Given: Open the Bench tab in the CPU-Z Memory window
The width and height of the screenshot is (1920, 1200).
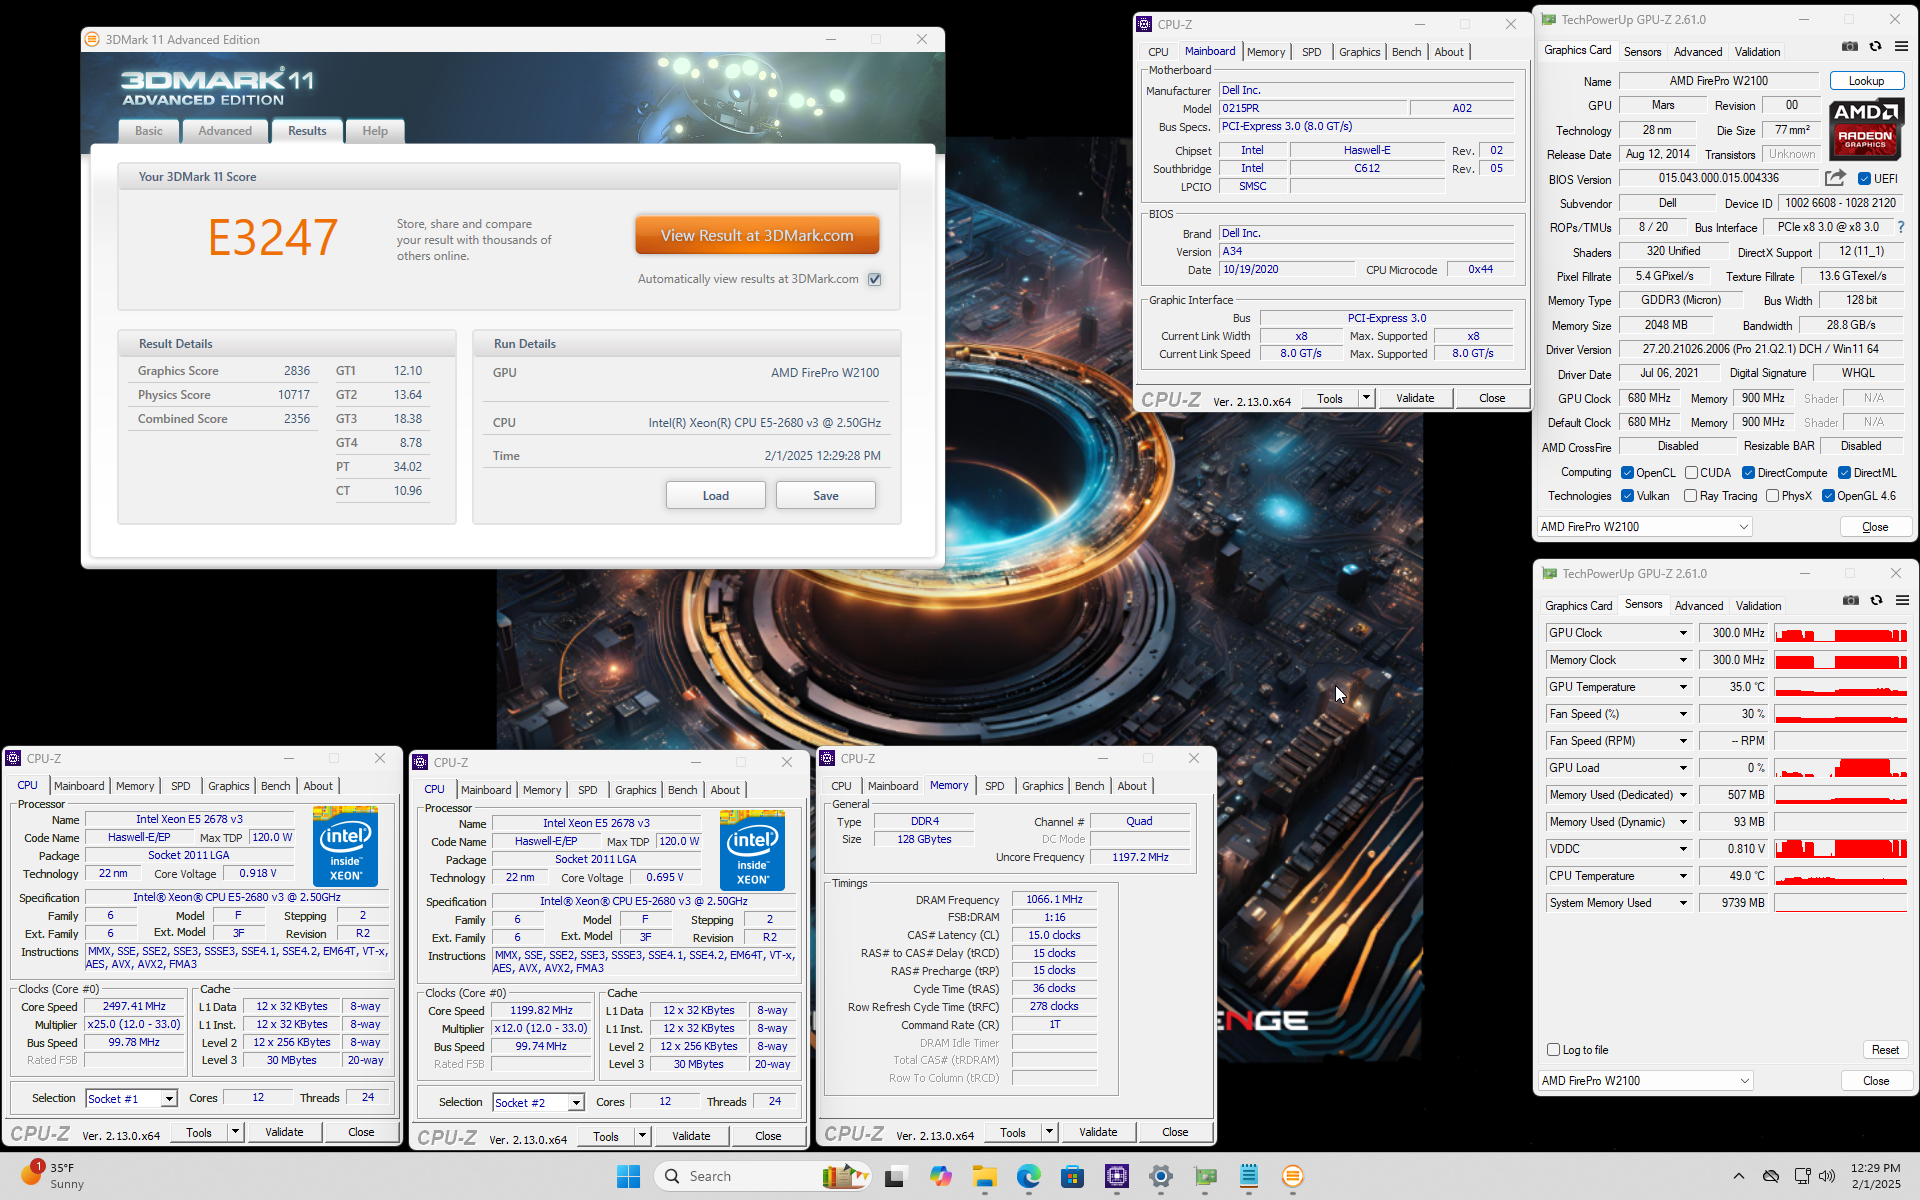Looking at the screenshot, I should [x=1089, y=786].
